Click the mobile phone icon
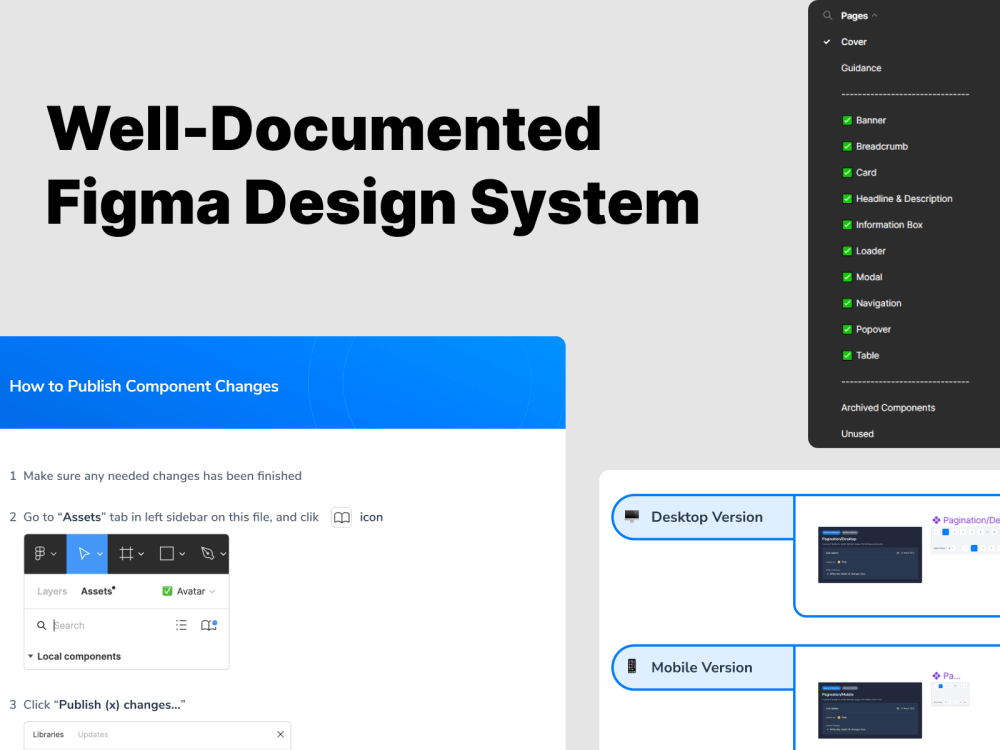Viewport: 1000px width, 750px height. (x=632, y=666)
